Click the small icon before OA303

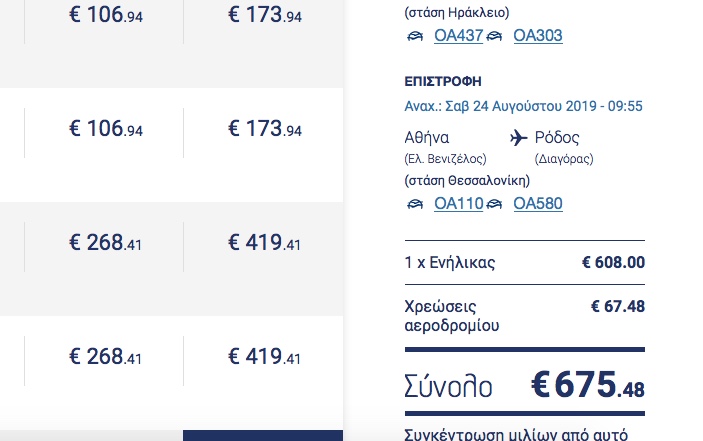[493, 37]
